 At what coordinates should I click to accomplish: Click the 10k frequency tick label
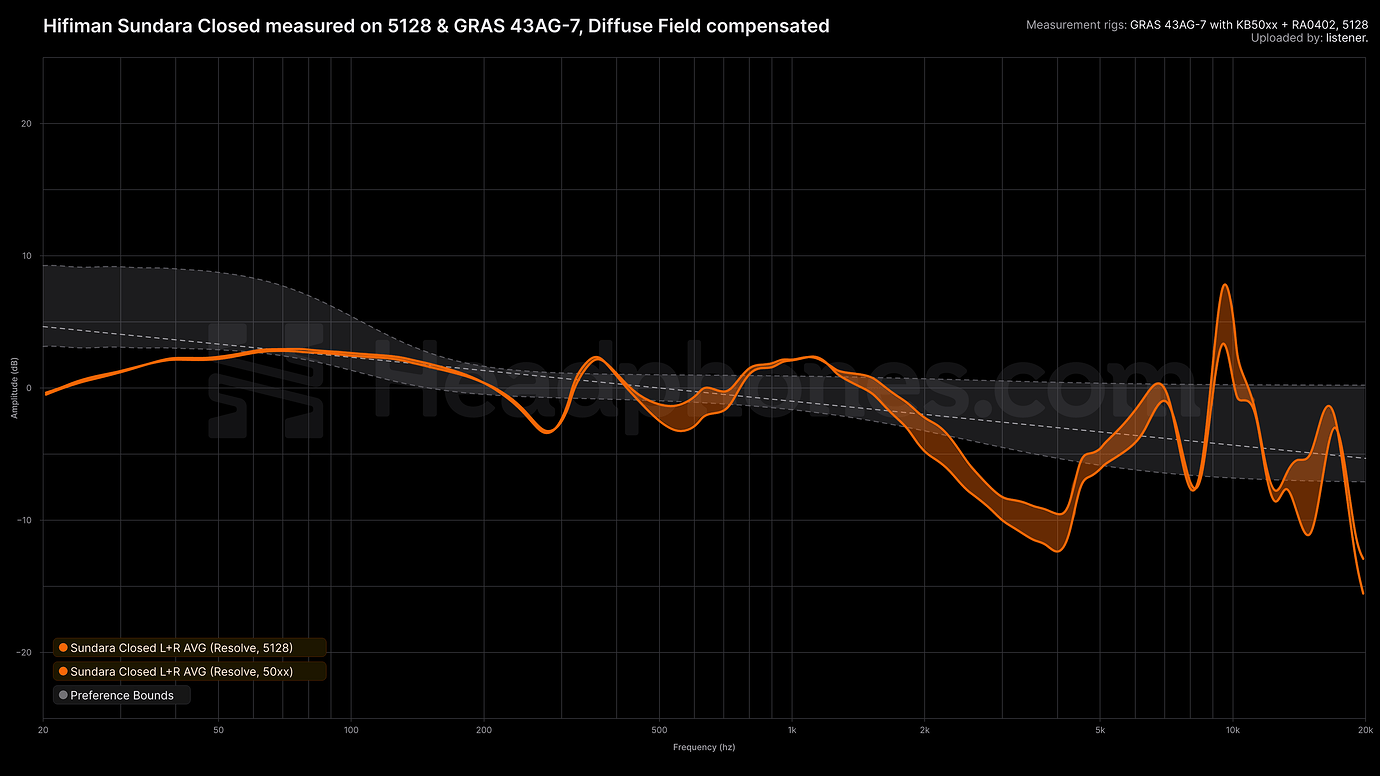pyautogui.click(x=1233, y=730)
